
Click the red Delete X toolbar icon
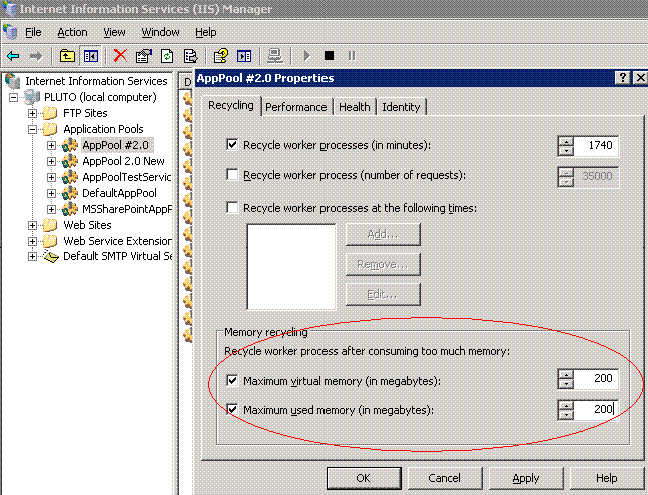(x=120, y=55)
